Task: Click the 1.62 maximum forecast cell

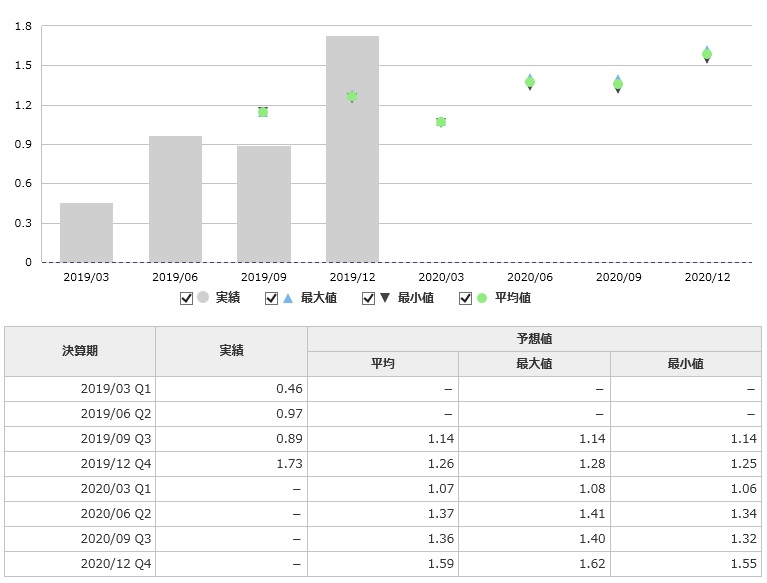Action: click(x=534, y=564)
